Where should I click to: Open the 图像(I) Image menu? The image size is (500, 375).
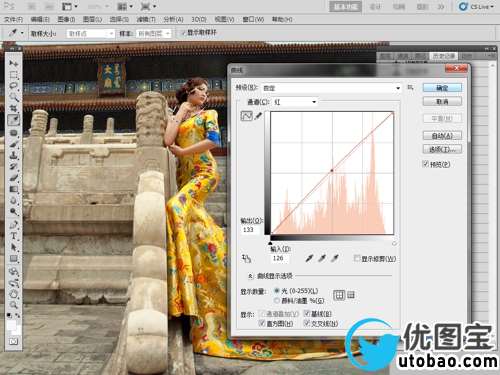(66, 20)
